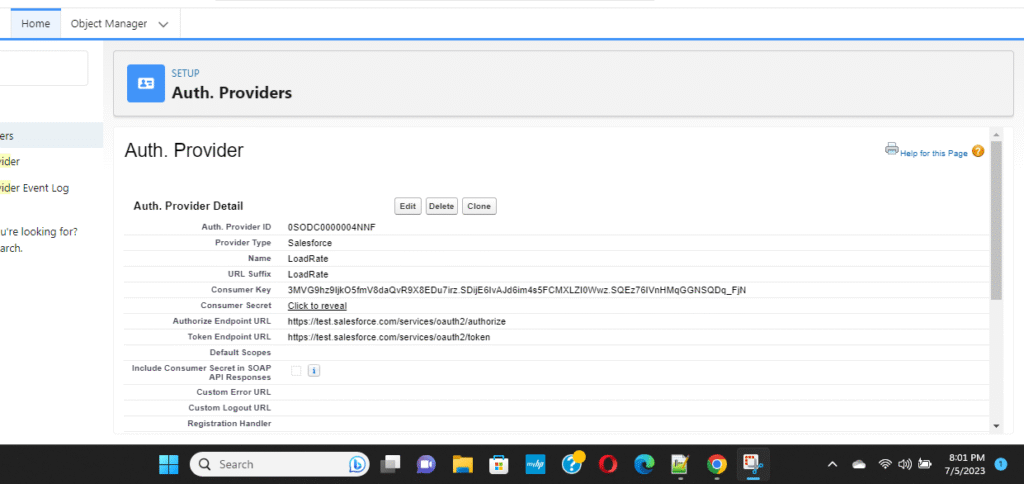Open Opera browser from the taskbar
This screenshot has height=484, width=1024.
pos(608,464)
